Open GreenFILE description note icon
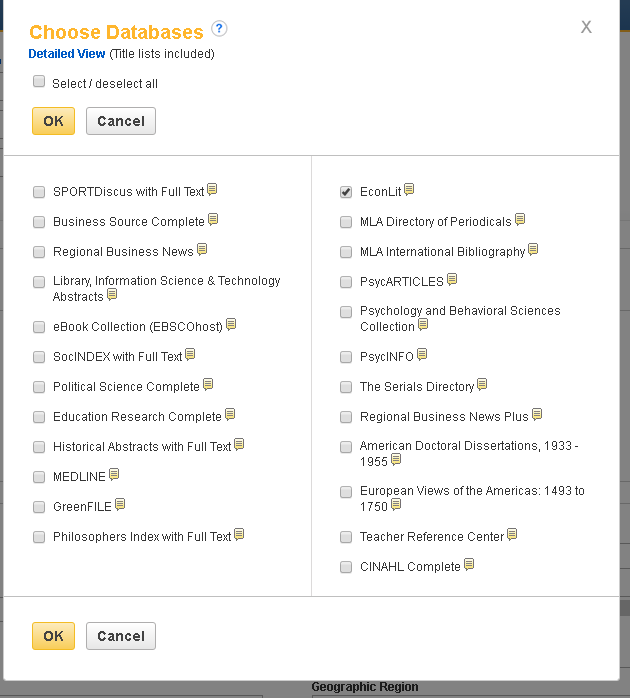The height and width of the screenshot is (698, 630). [x=120, y=504]
